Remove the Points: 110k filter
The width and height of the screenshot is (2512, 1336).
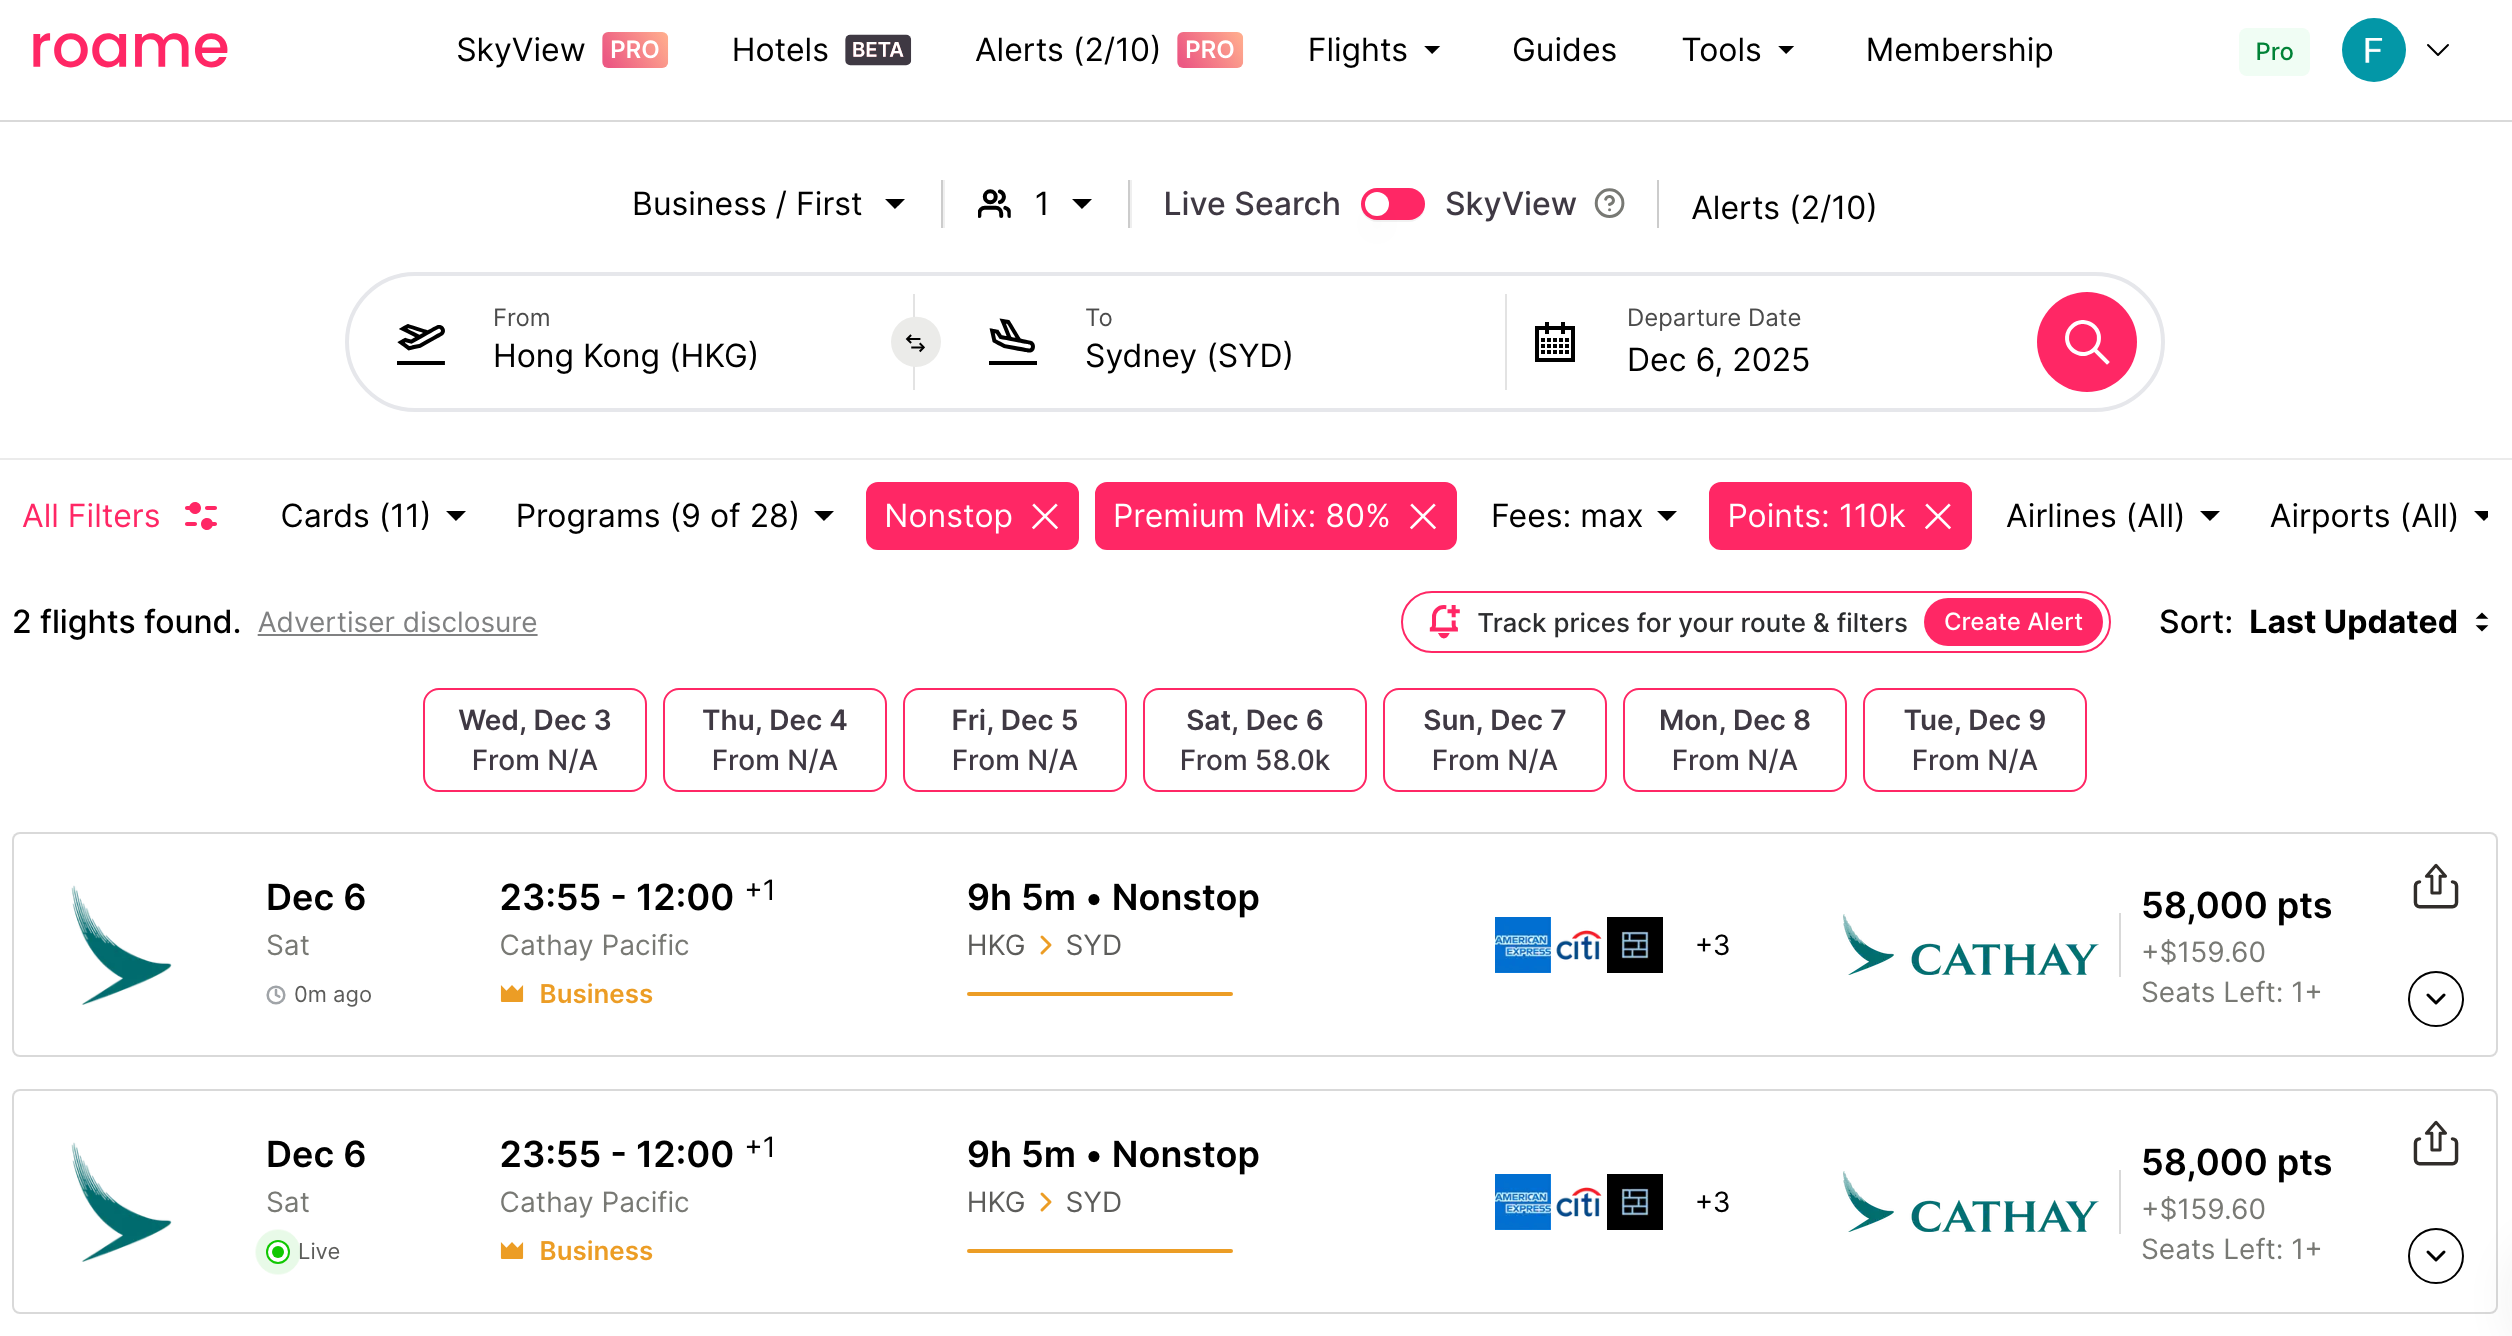[1938, 516]
